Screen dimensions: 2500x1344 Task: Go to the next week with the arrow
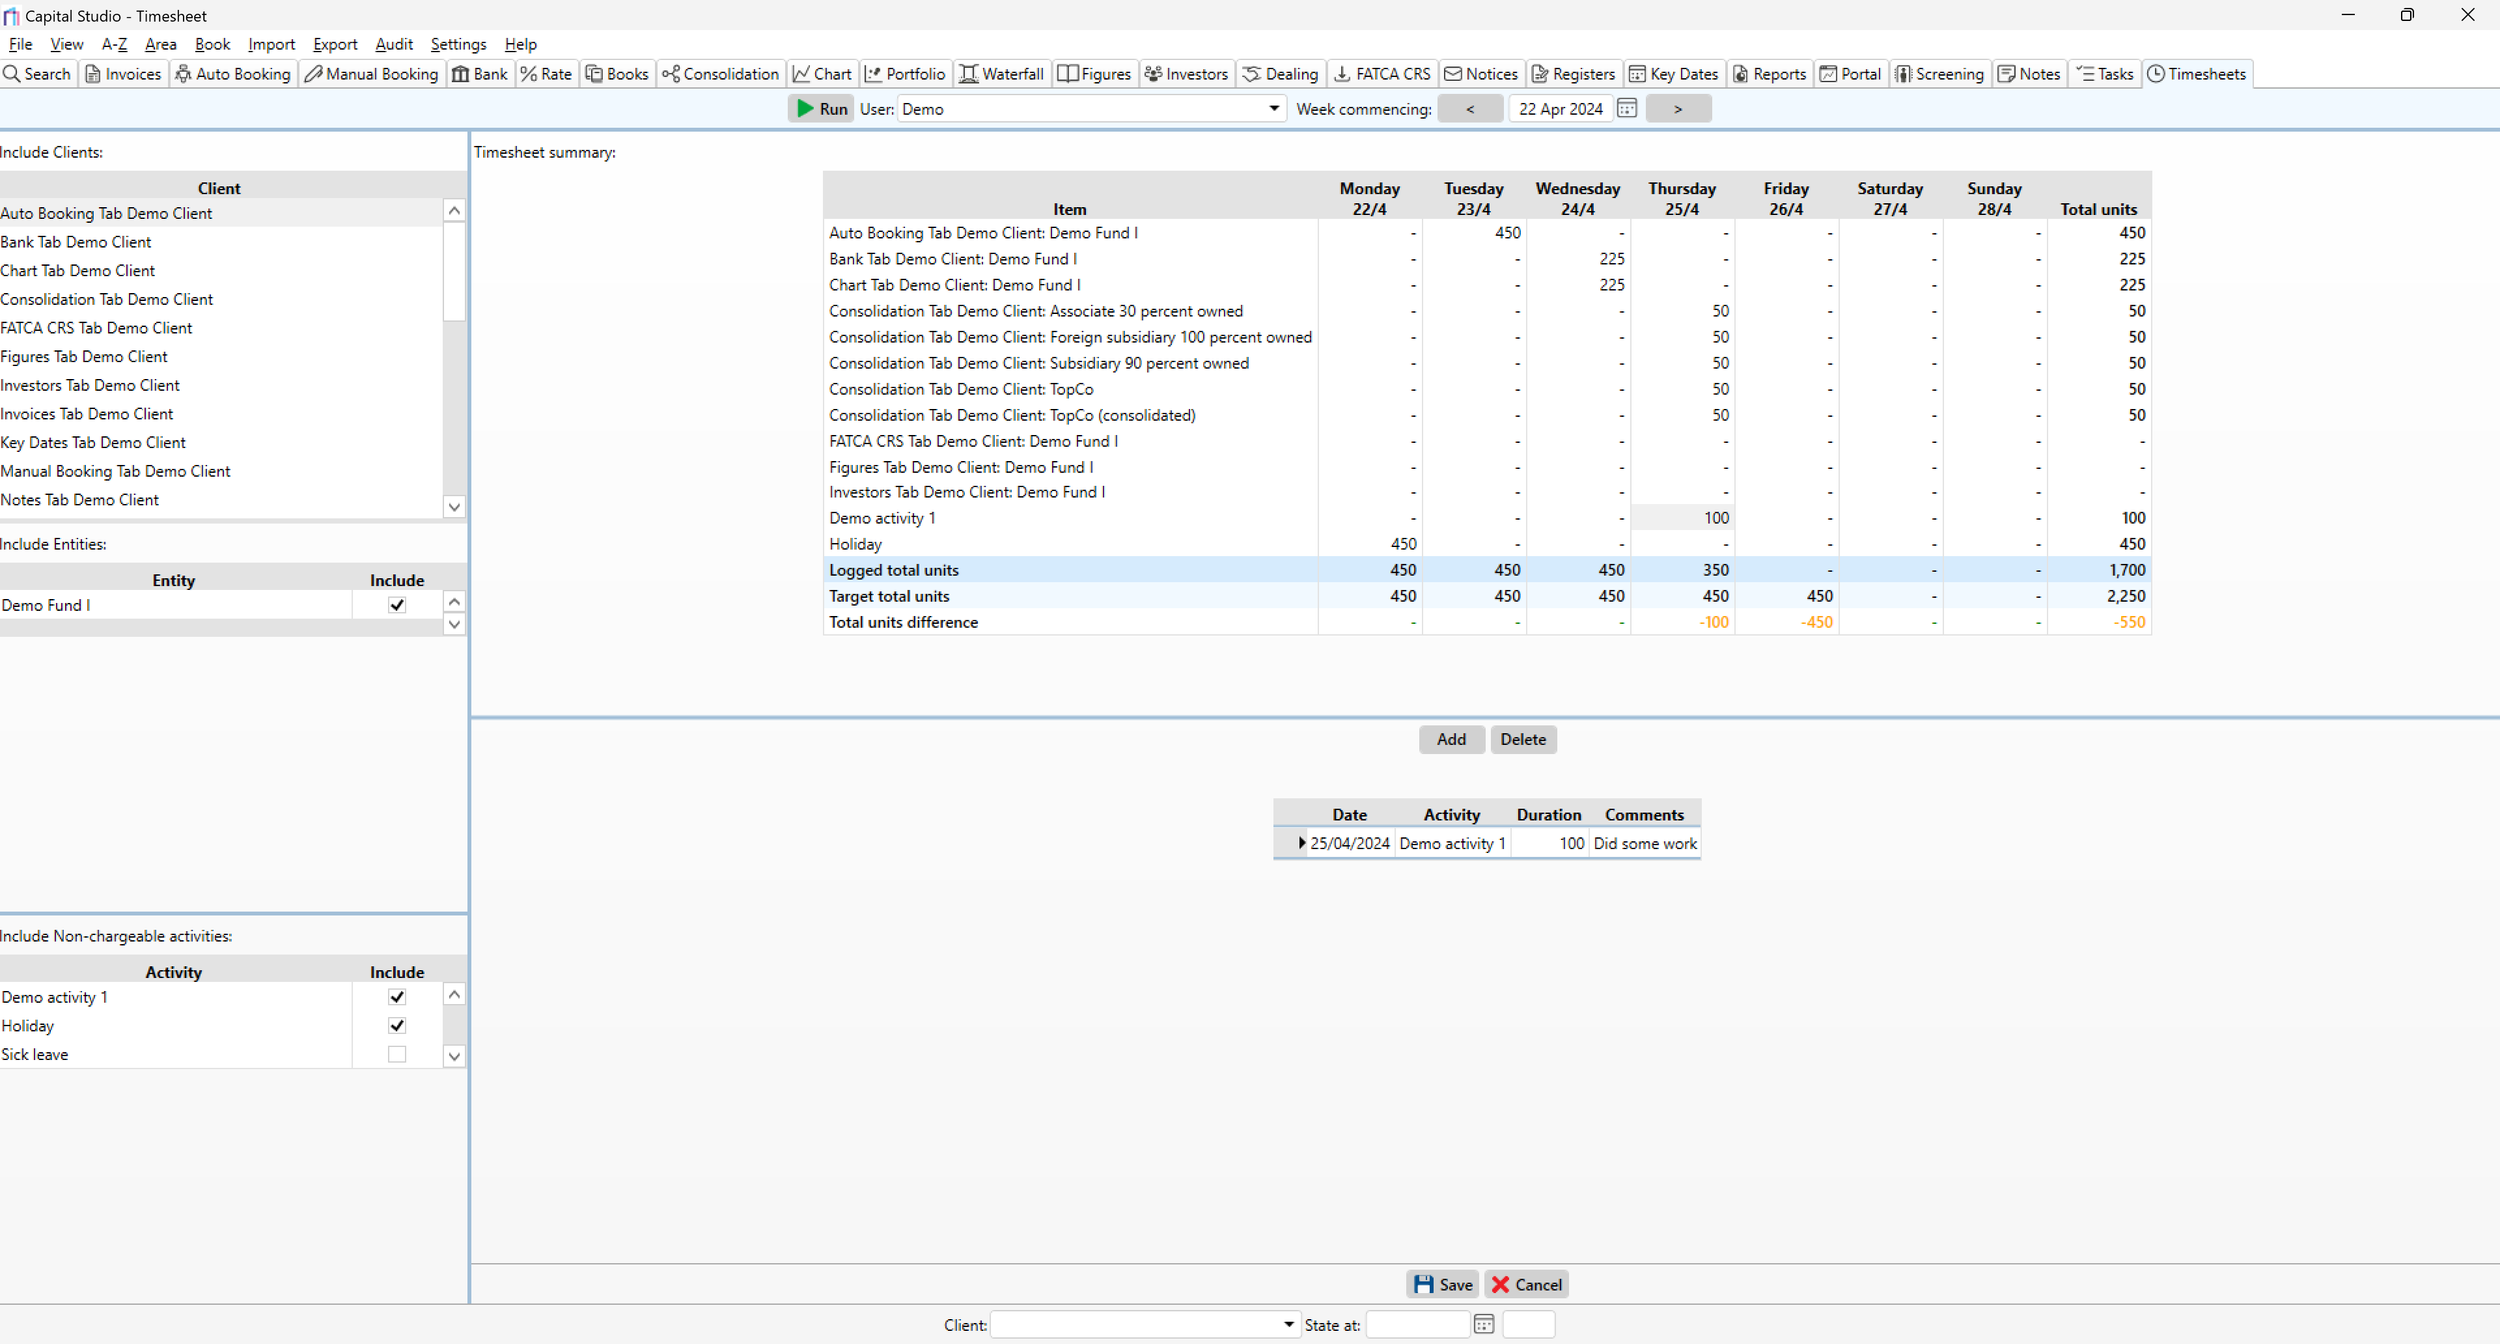(1678, 108)
